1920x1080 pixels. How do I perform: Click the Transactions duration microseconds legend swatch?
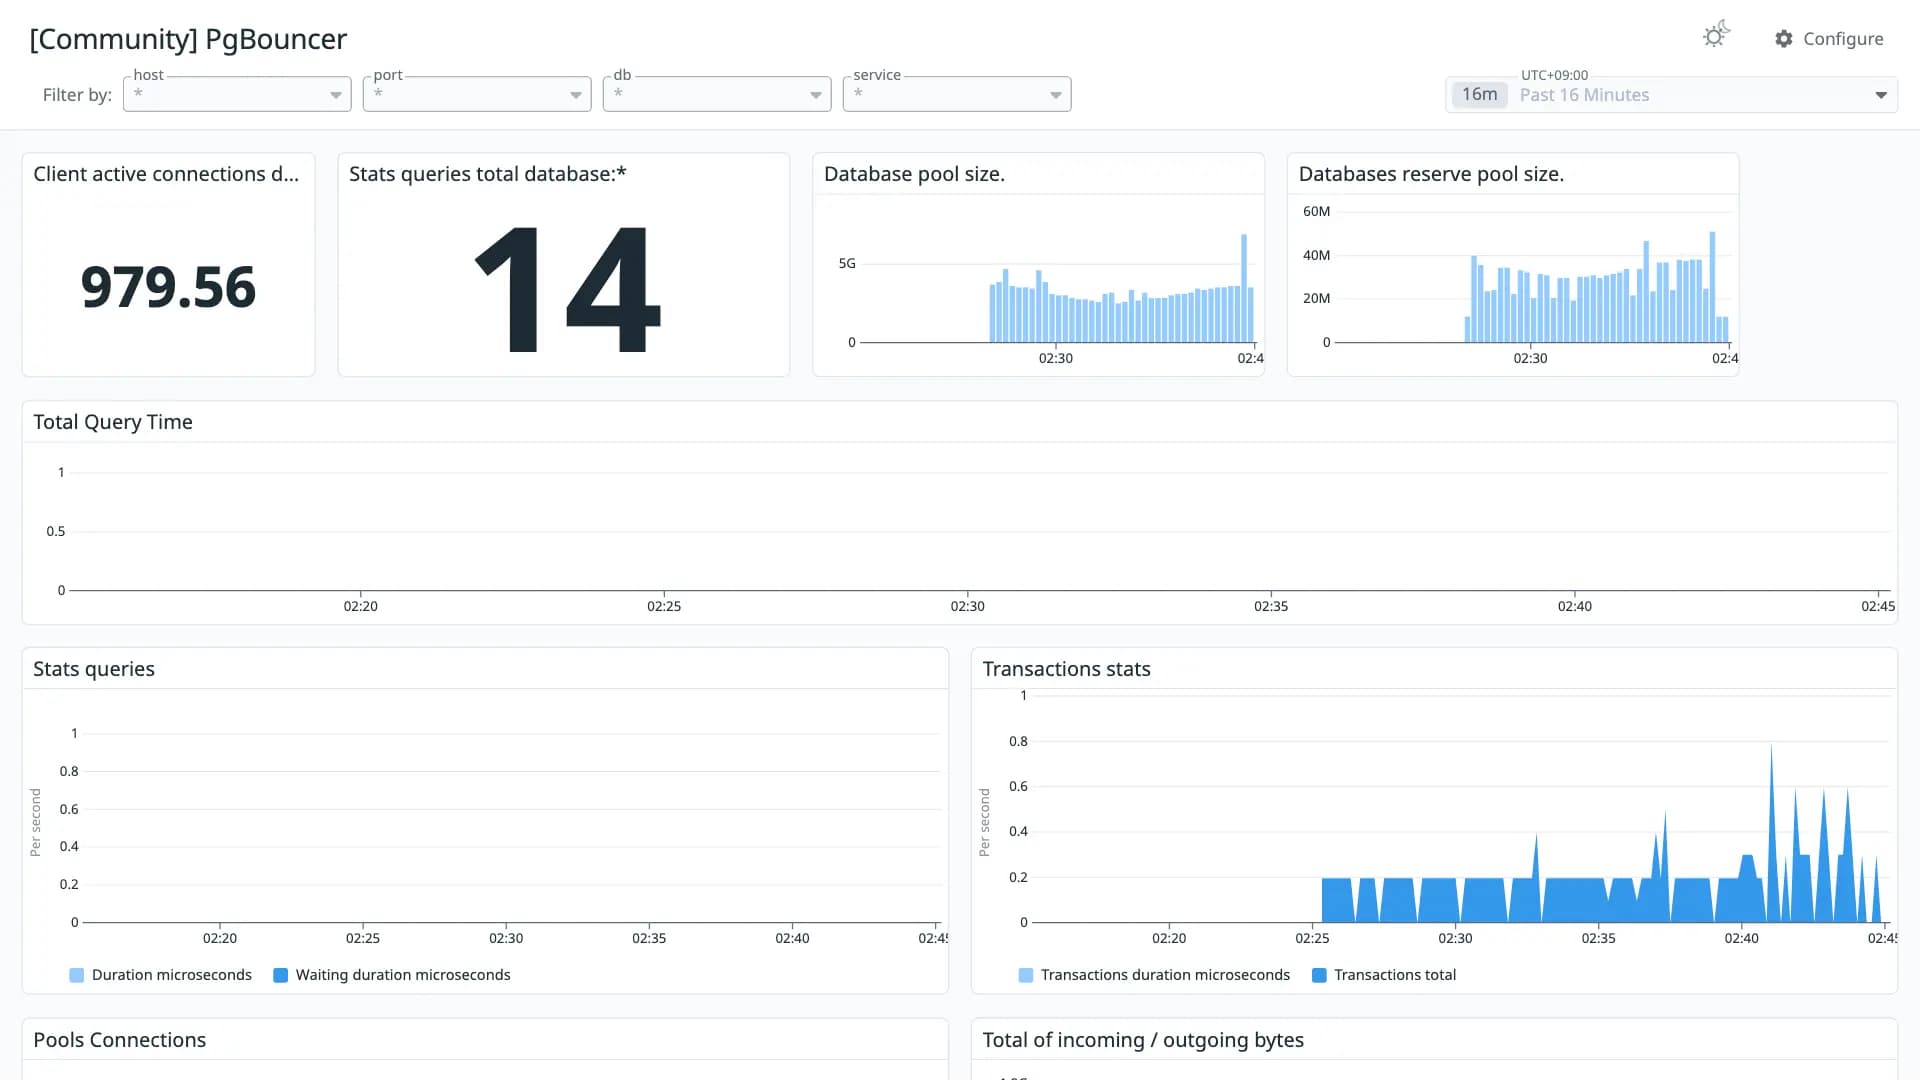(x=1026, y=975)
